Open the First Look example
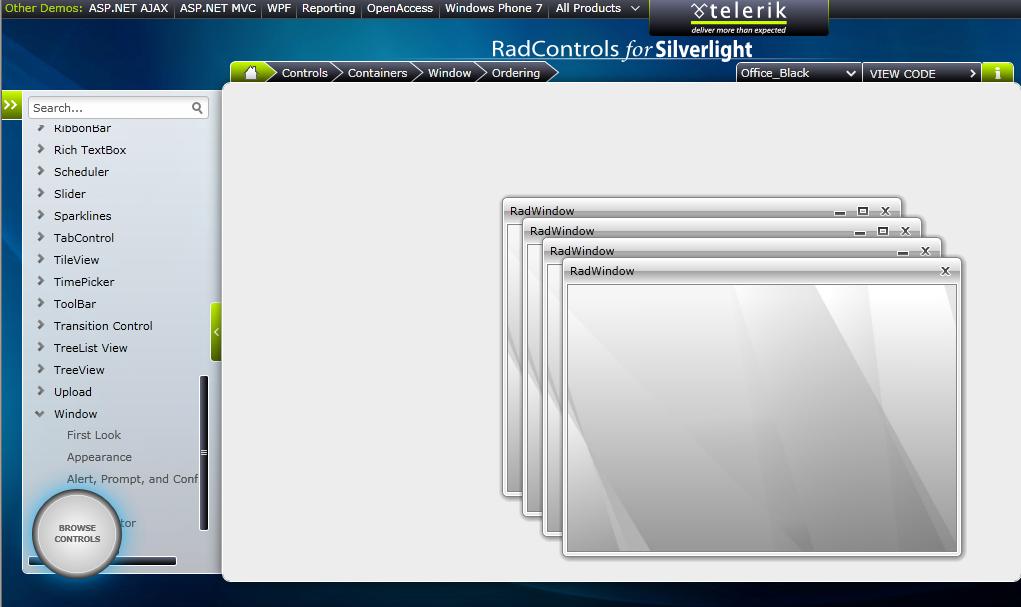Viewport: 1021px width, 607px height. [94, 435]
